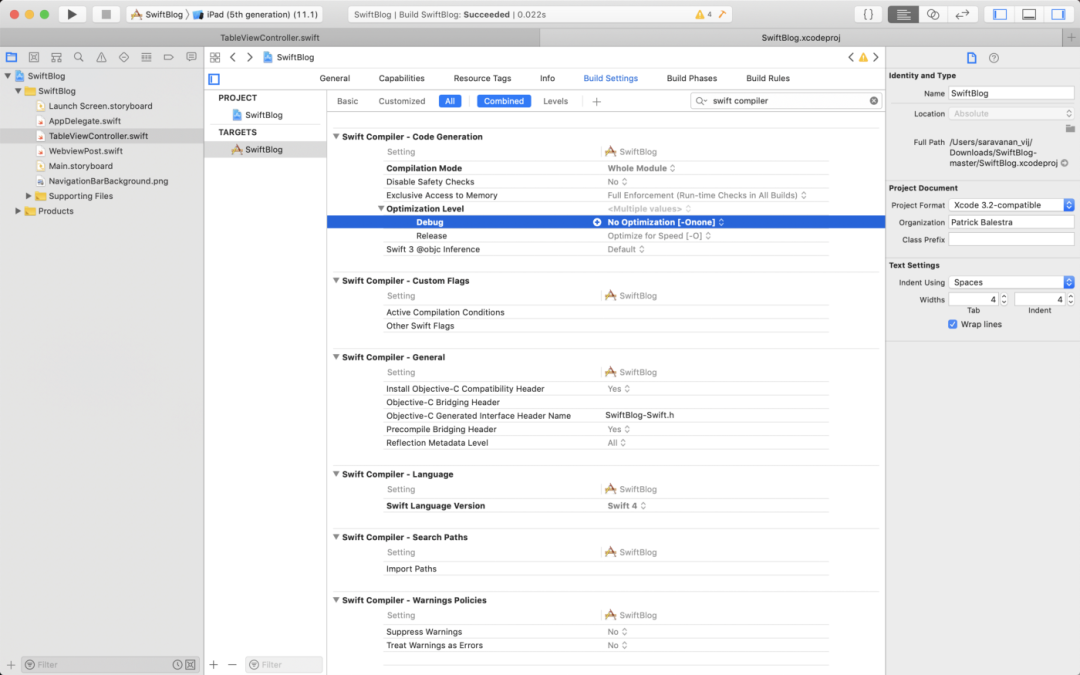Open the General tab
Viewport: 1080px width, 675px height.
(335, 79)
